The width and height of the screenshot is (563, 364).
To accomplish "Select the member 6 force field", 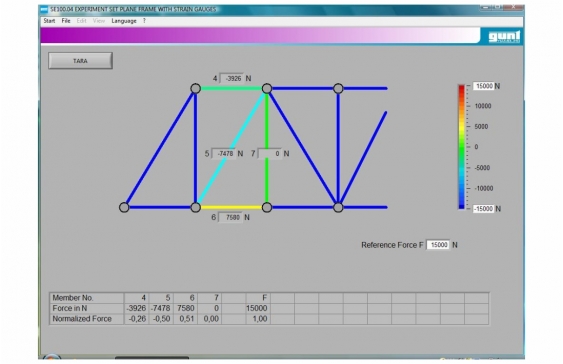I will point(231,218).
